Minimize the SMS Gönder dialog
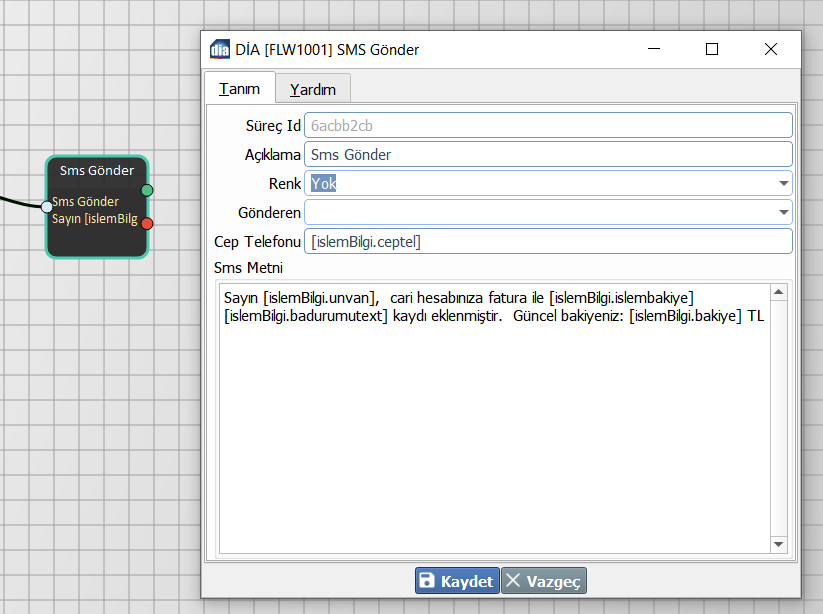 653,49
